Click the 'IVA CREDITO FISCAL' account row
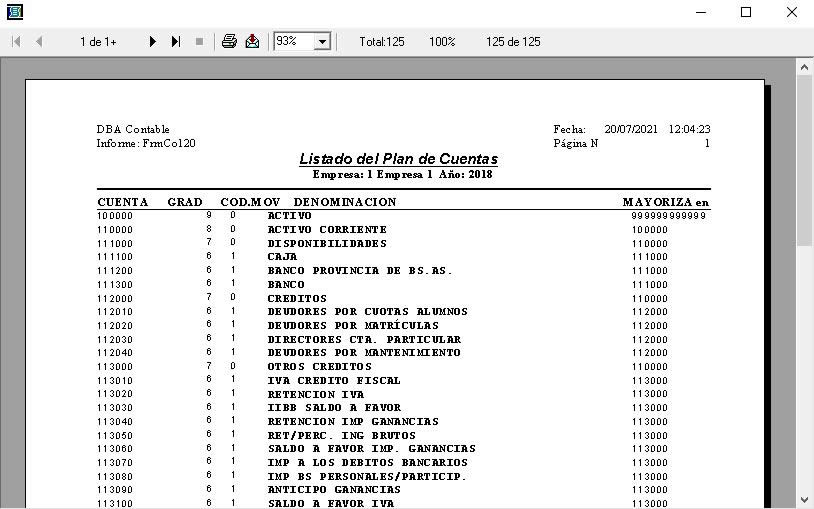The width and height of the screenshot is (814, 509). 333,380
